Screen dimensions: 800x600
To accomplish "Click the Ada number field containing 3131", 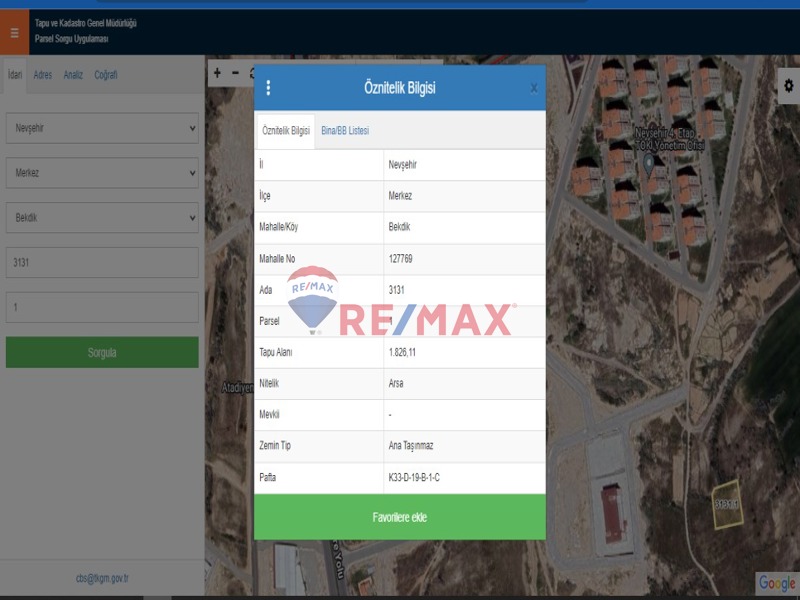I will (102, 263).
